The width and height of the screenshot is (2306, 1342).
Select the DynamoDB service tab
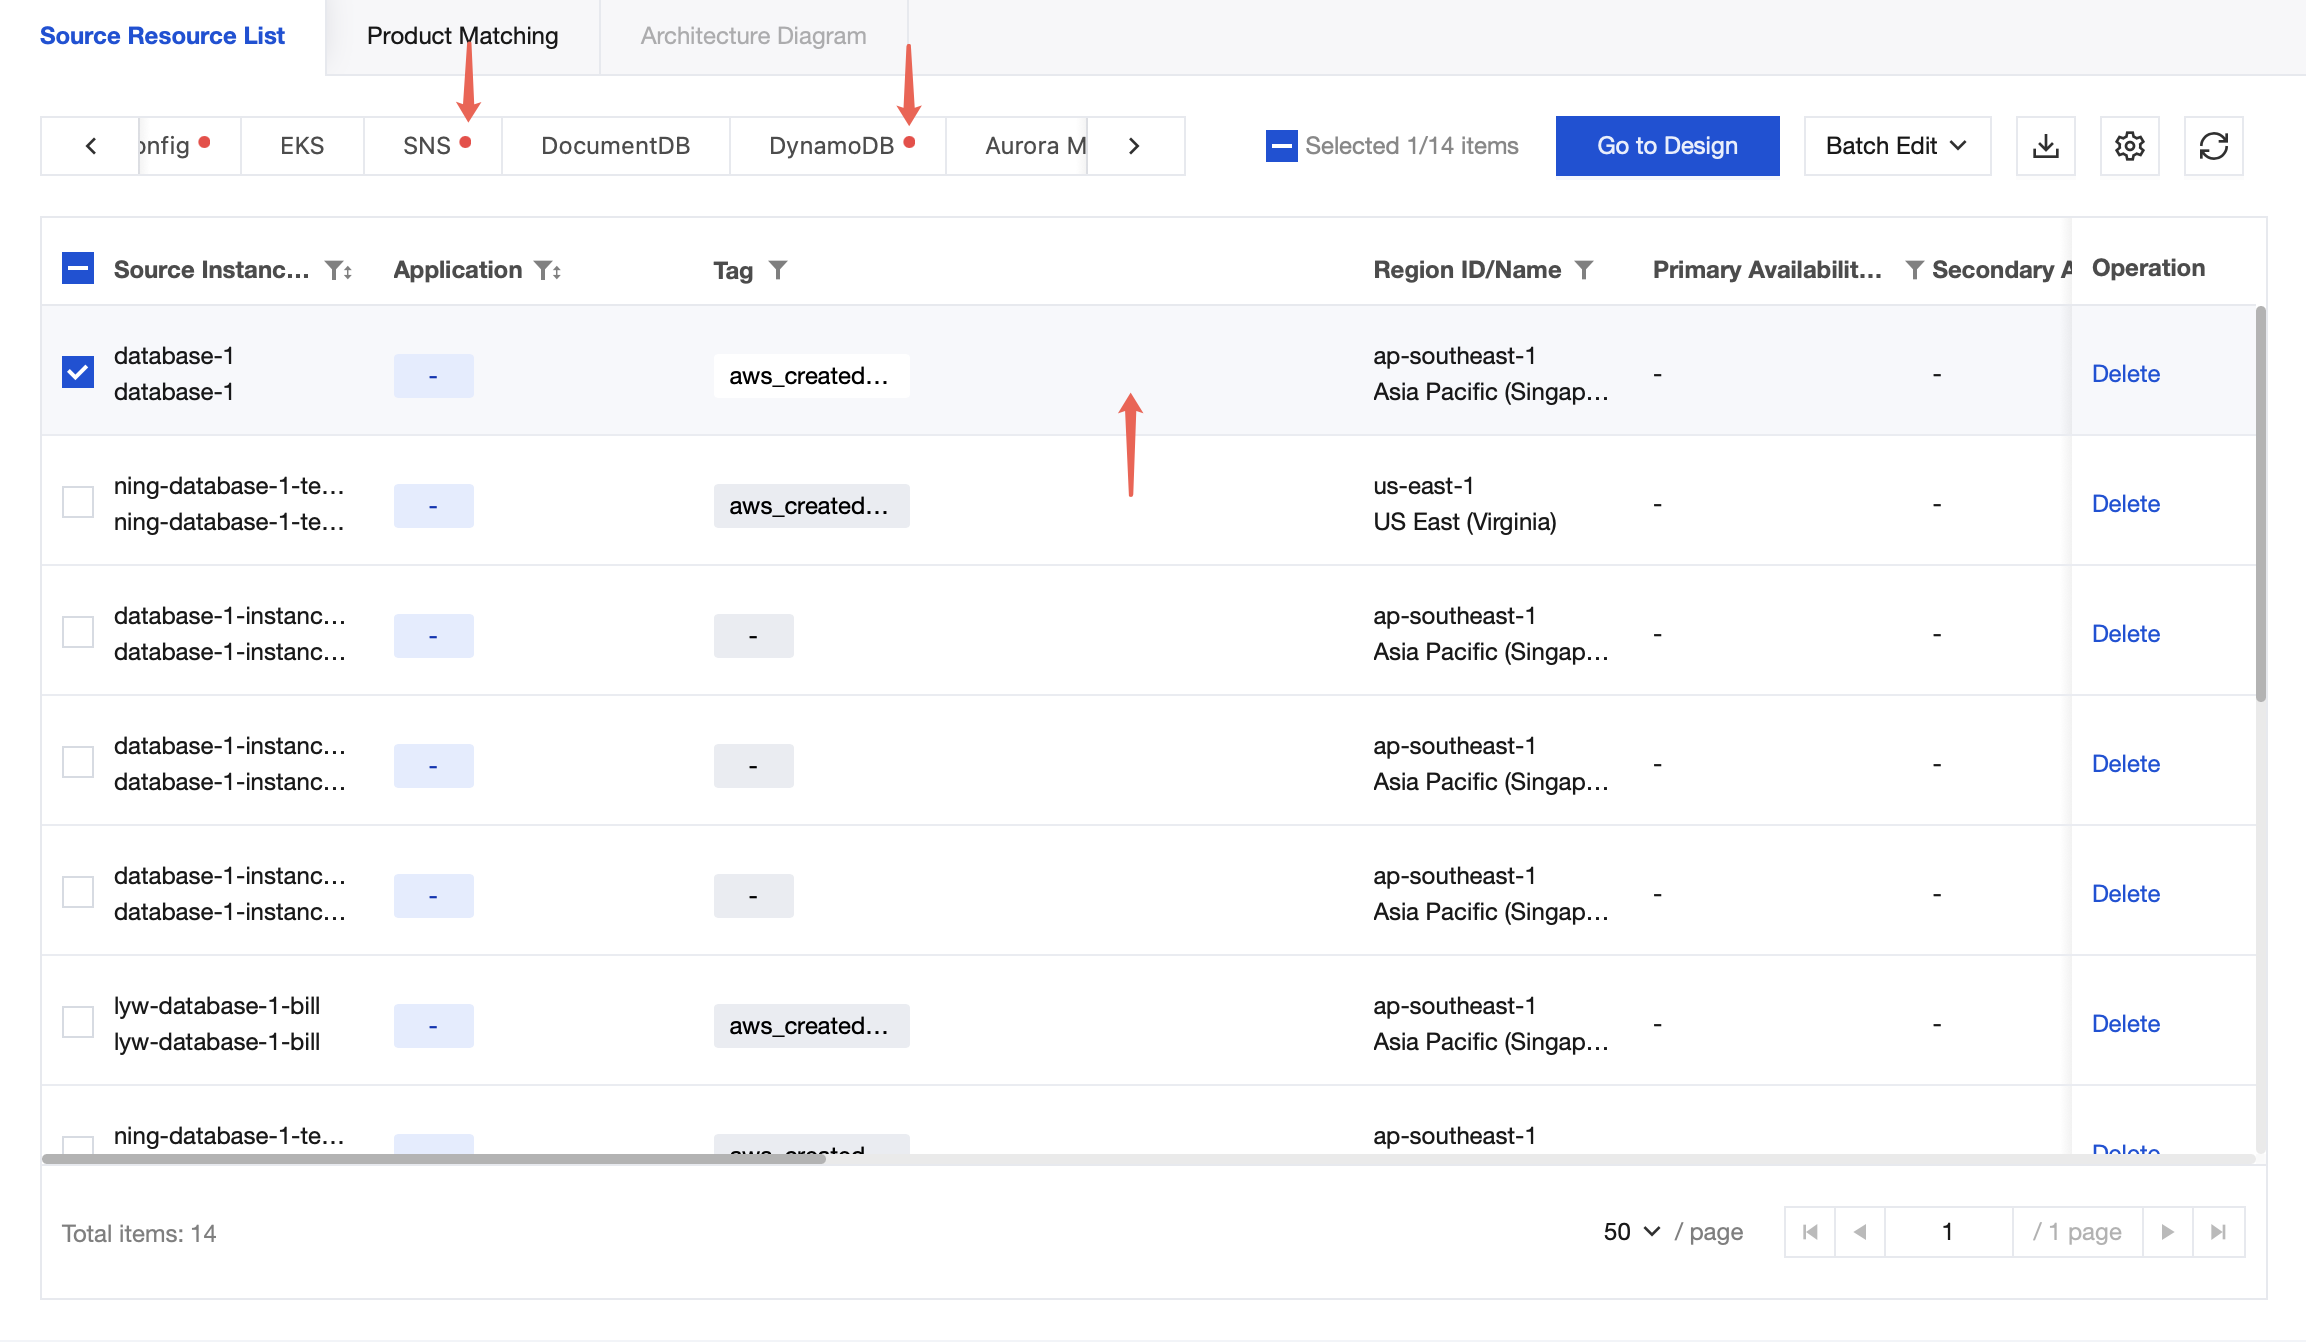pos(831,146)
